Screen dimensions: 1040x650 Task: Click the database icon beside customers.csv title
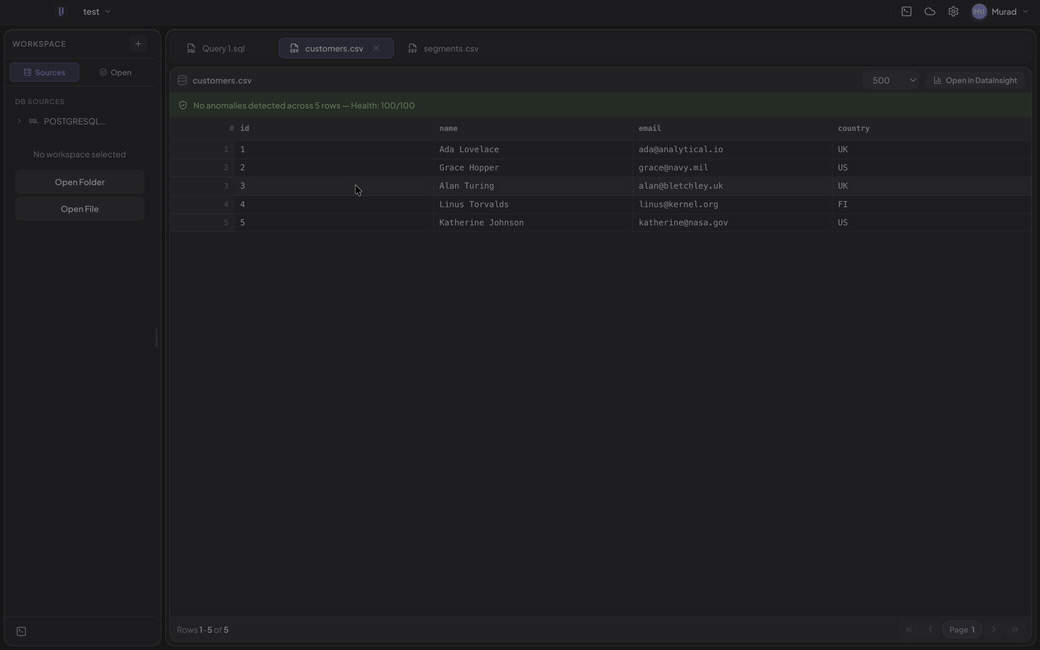182,80
